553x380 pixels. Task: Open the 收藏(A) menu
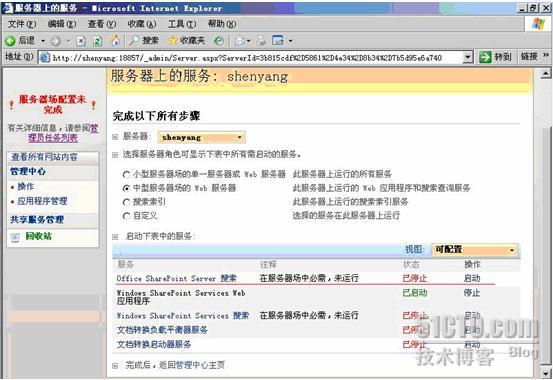[x=142, y=24]
